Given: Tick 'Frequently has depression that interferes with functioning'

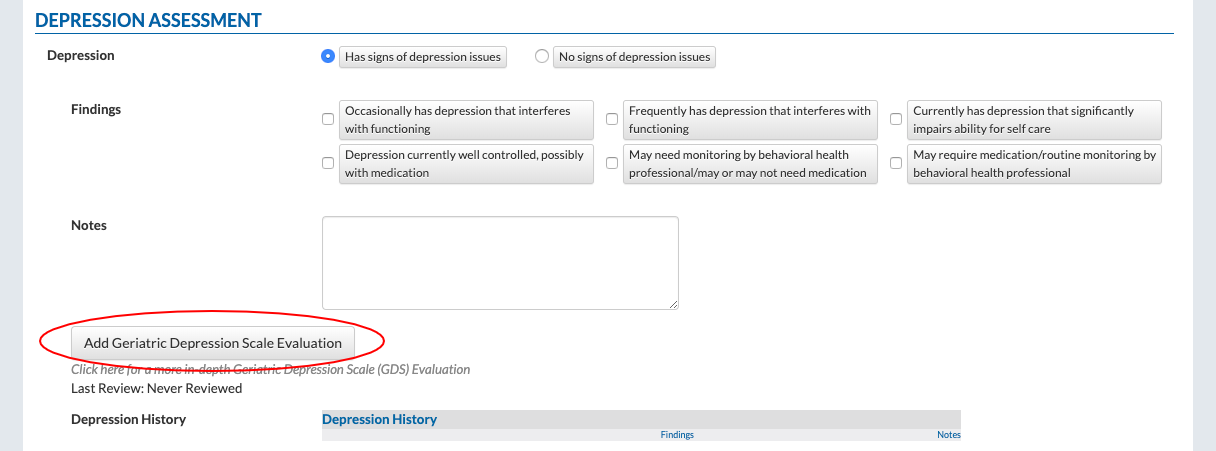Looking at the screenshot, I should click(612, 119).
